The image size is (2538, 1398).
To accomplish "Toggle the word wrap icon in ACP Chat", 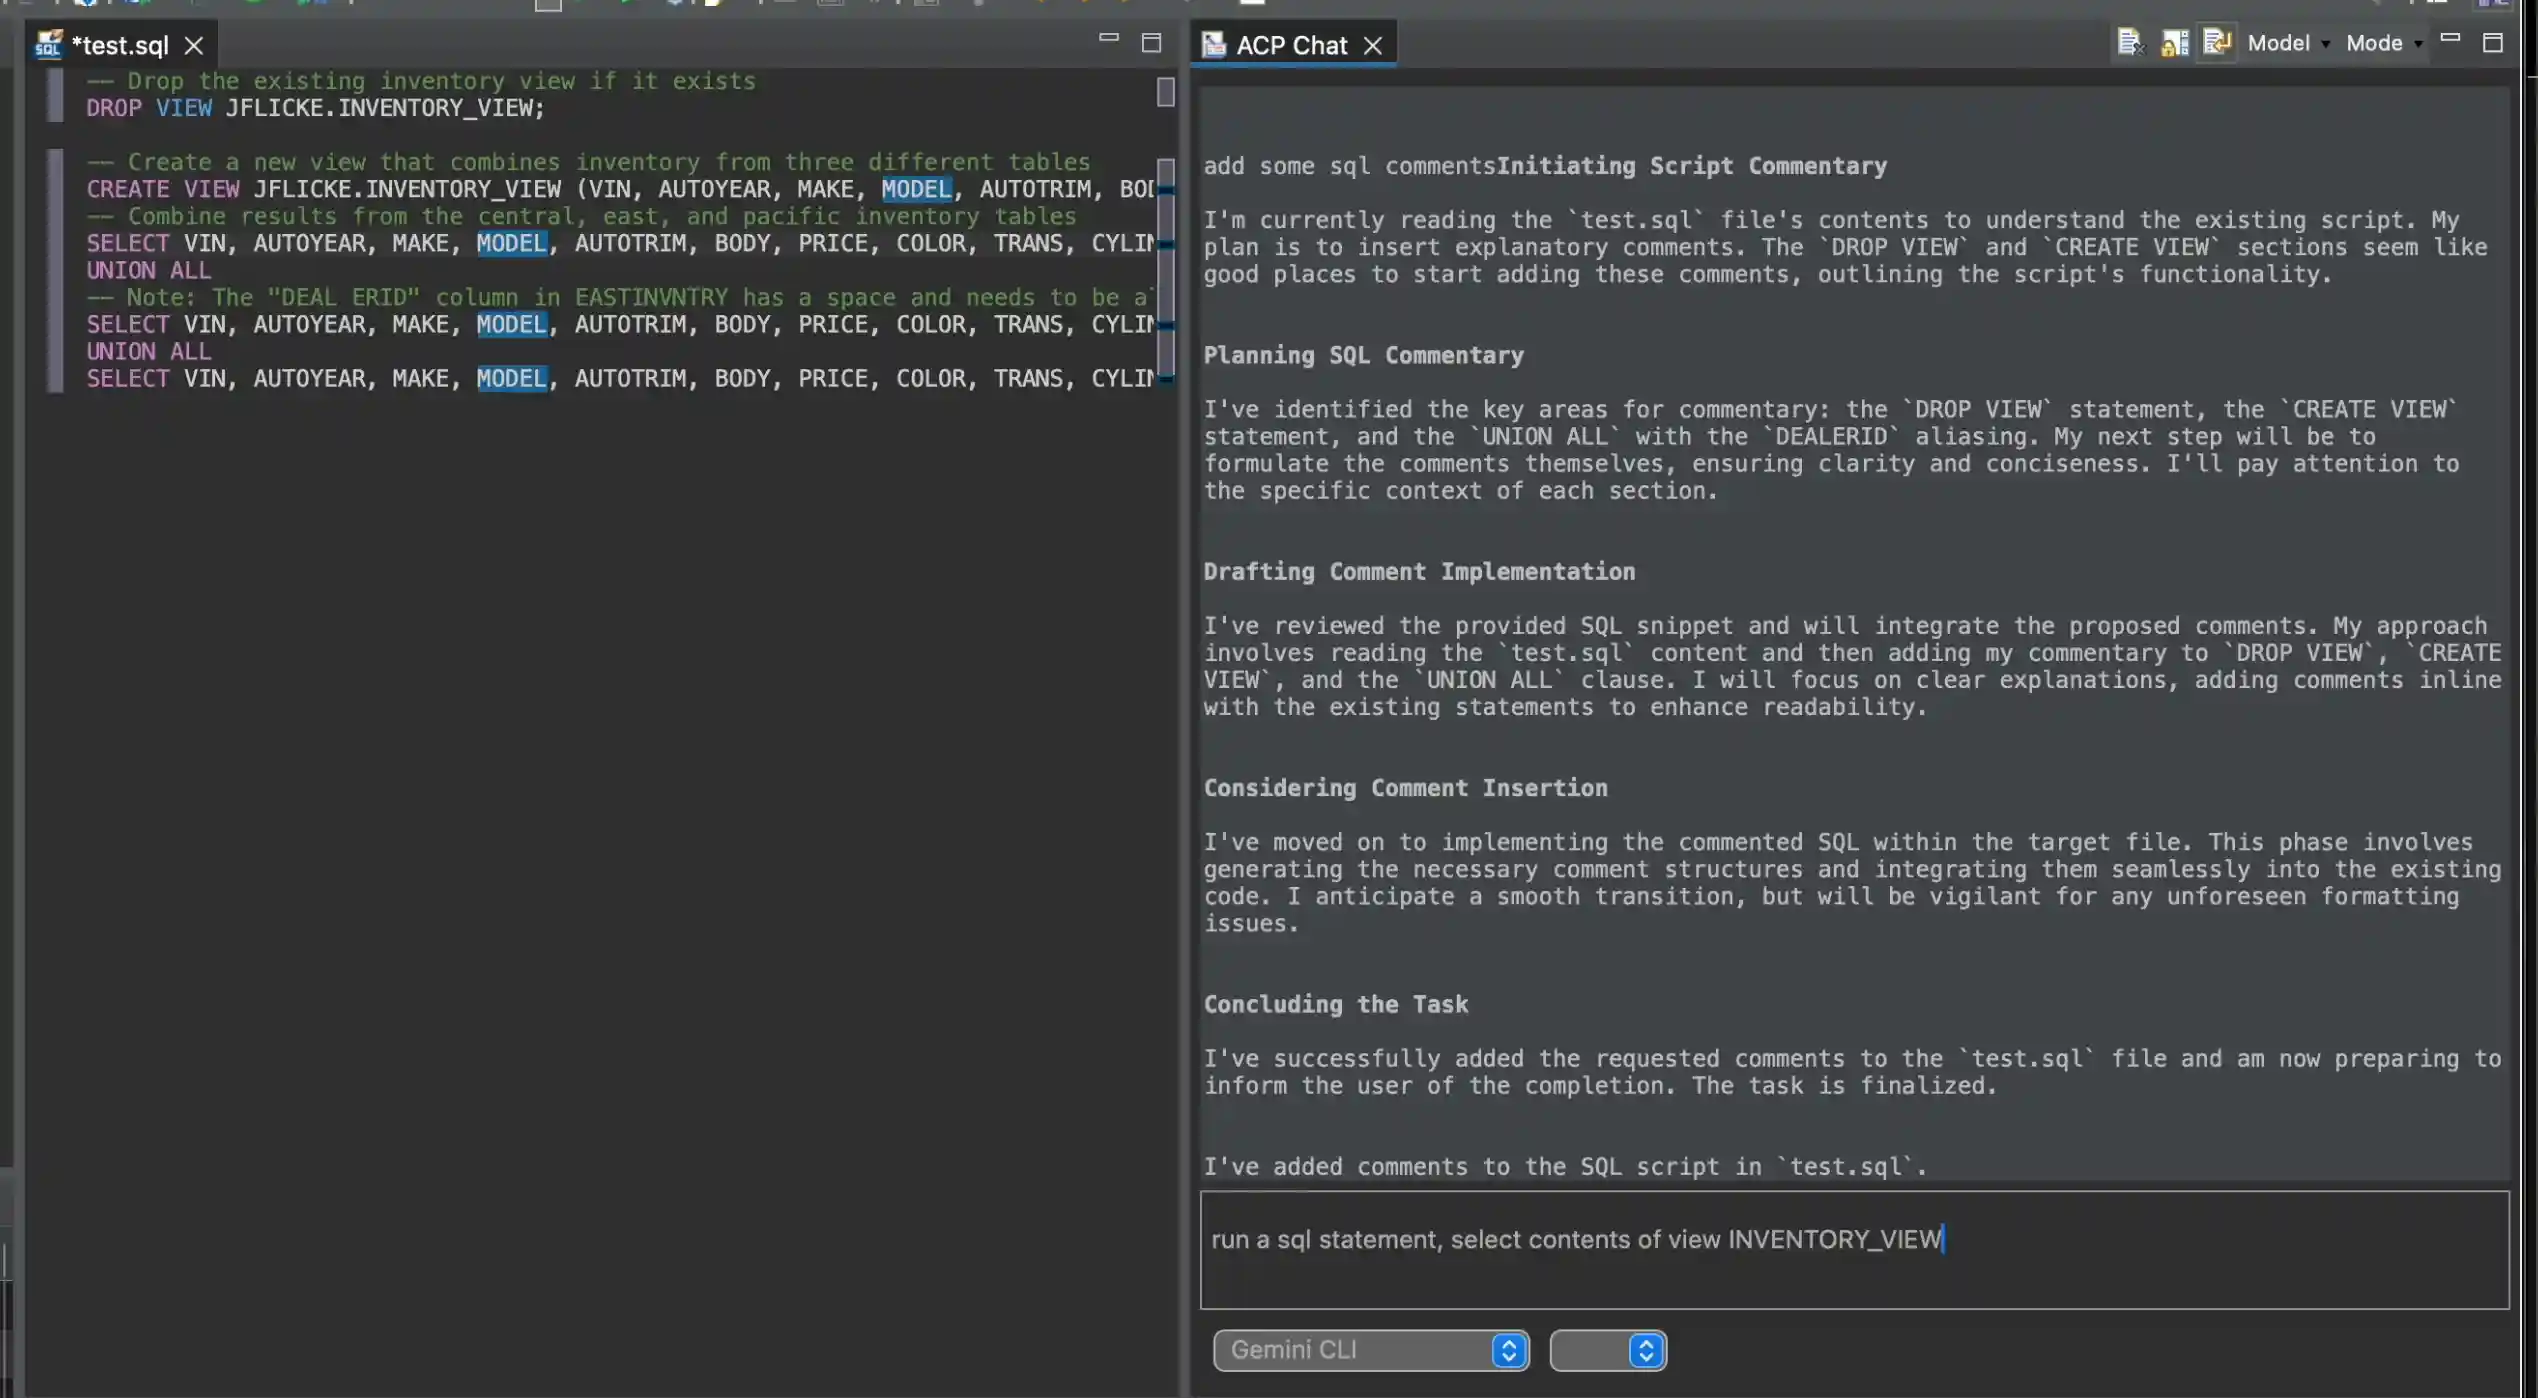I will (2216, 43).
